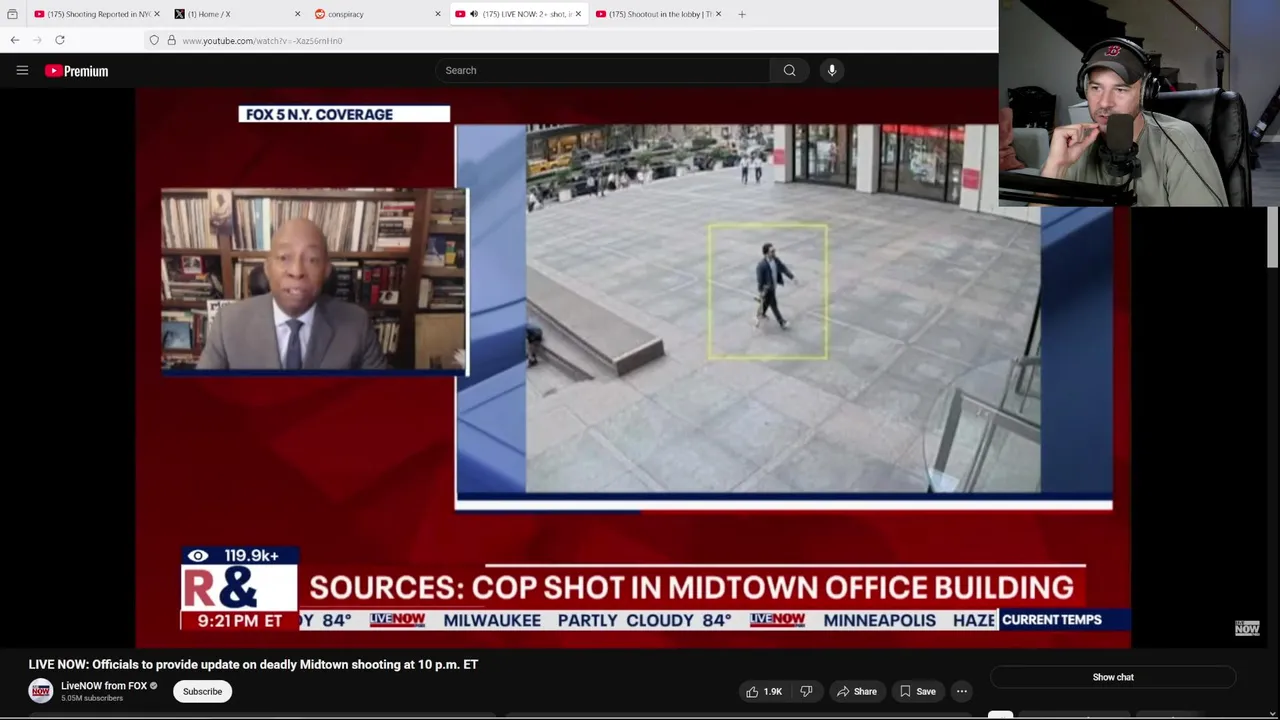Image resolution: width=1280 pixels, height=720 pixels.
Task: Open the three-dot more actions menu
Action: (962, 691)
